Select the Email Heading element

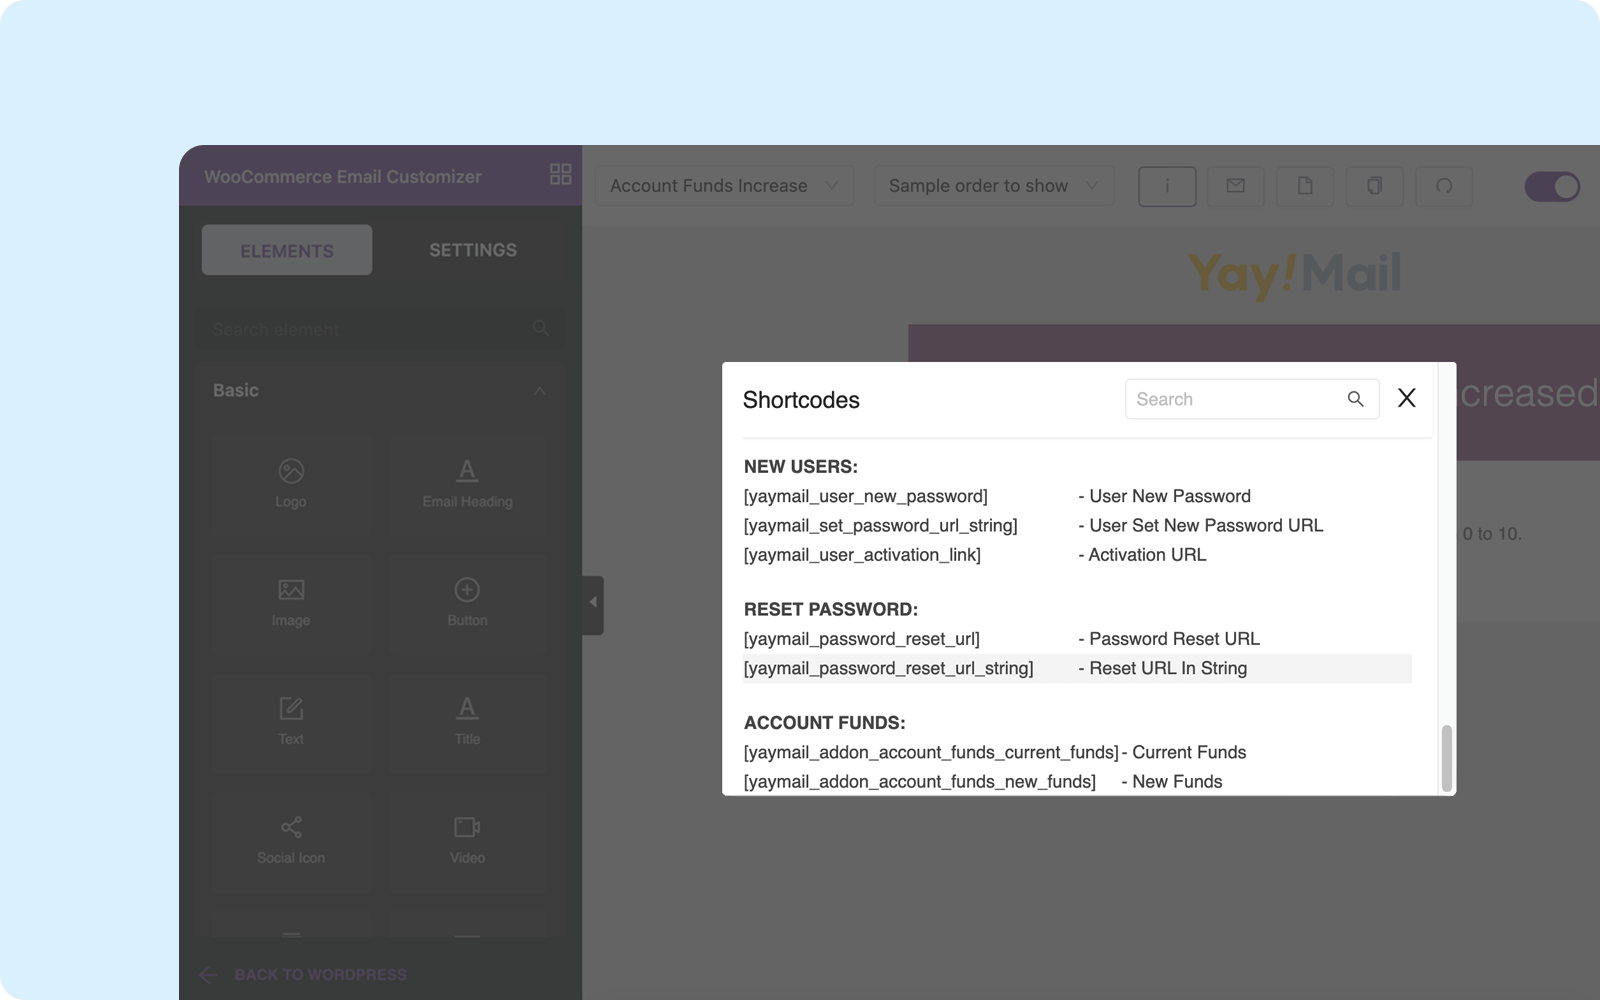tap(467, 484)
